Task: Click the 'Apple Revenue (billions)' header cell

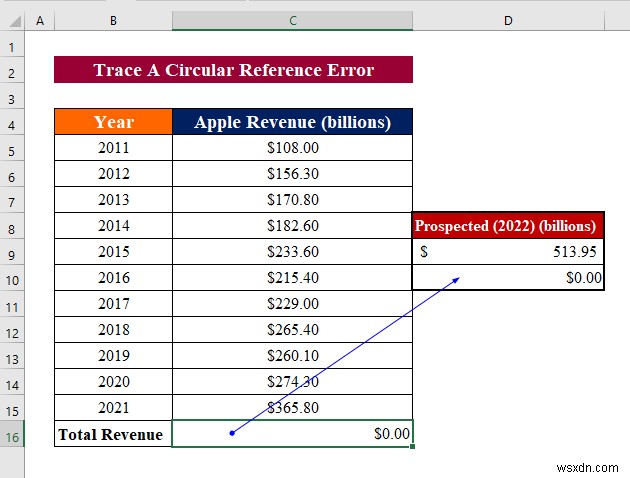Action: [292, 122]
